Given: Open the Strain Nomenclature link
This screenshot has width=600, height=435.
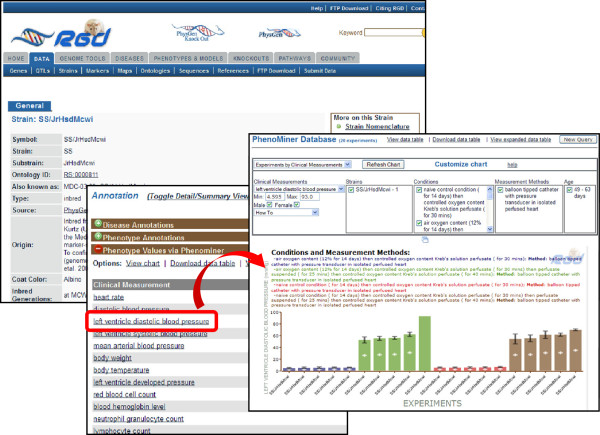Looking at the screenshot, I should point(377,126).
